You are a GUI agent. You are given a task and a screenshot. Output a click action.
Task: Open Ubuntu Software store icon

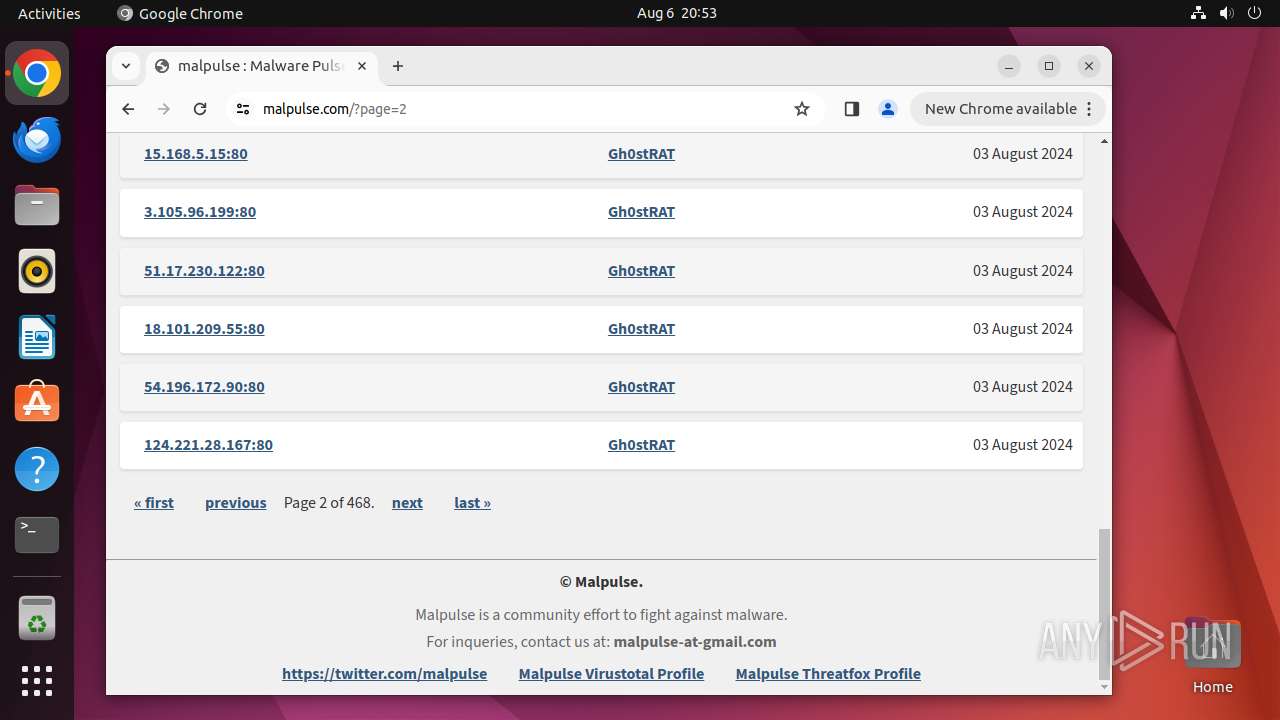point(37,403)
